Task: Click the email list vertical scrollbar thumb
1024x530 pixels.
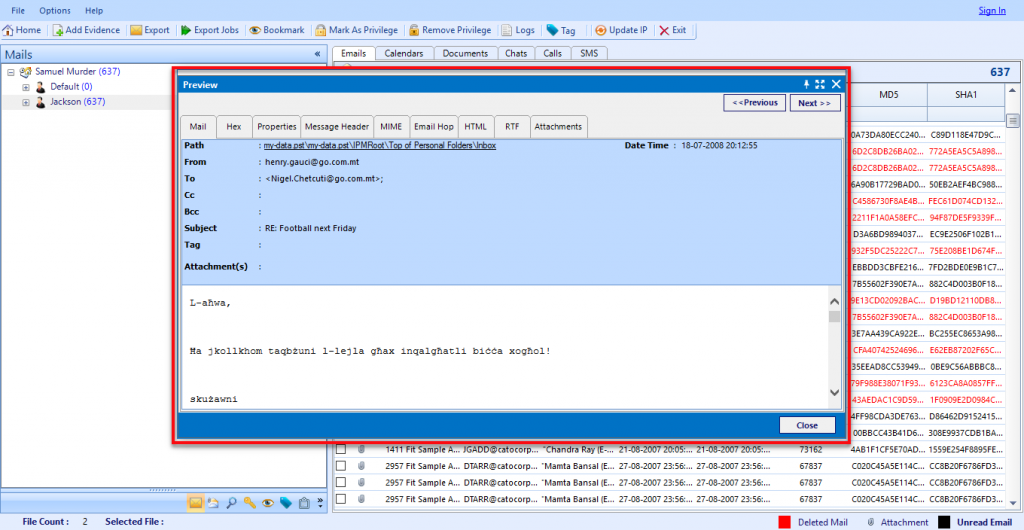Action: pos(1013,121)
